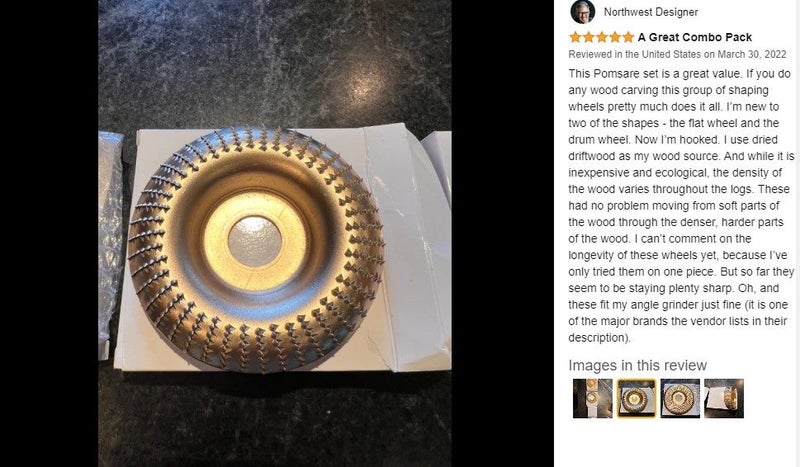800x467 pixels.
Task: Click the 'Images in this review' heading
Action: click(638, 365)
